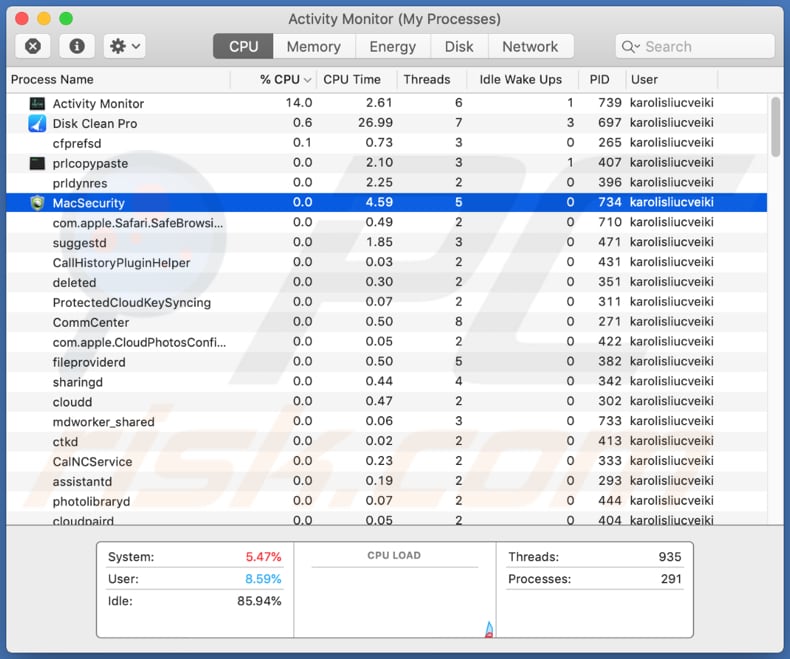790x659 pixels.
Task: Select the sharingd process row
Action: [387, 382]
